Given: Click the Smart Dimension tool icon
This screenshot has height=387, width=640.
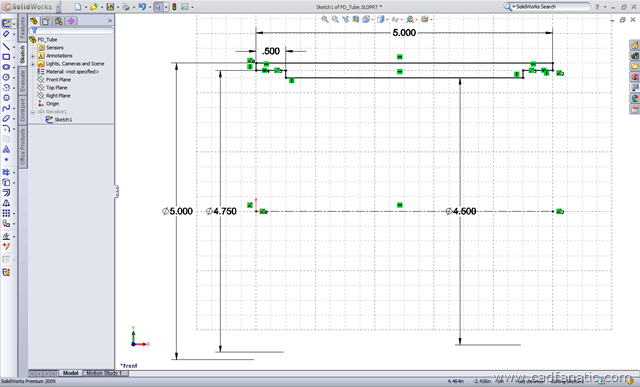Looking at the screenshot, I should pos(6,34).
